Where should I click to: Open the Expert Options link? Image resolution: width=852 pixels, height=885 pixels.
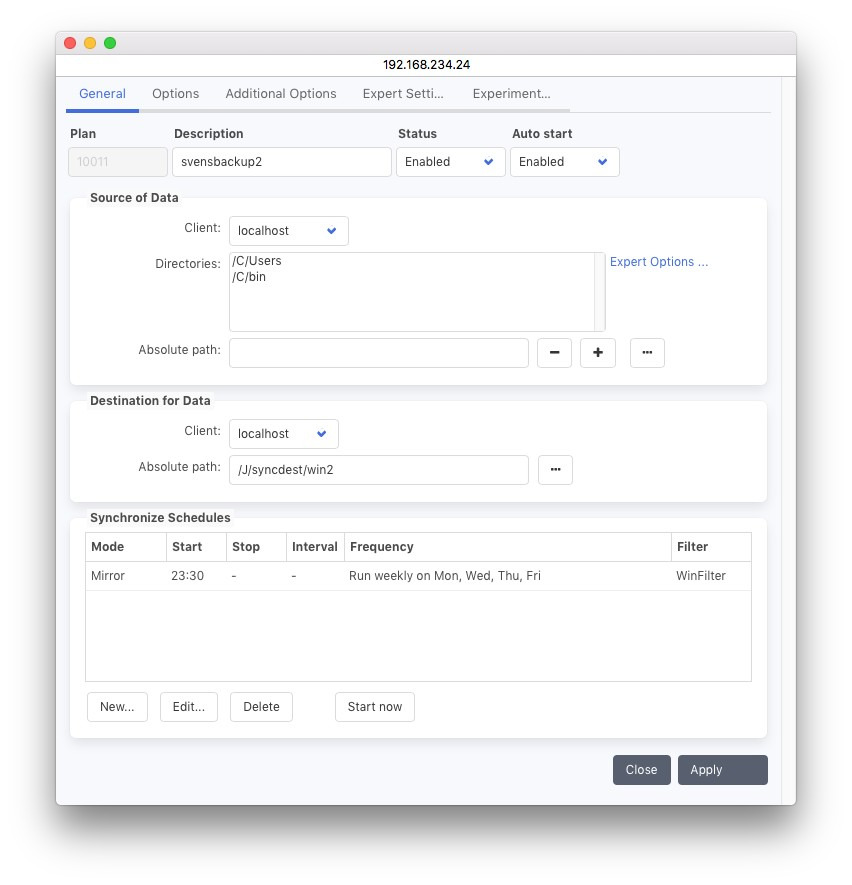(658, 262)
